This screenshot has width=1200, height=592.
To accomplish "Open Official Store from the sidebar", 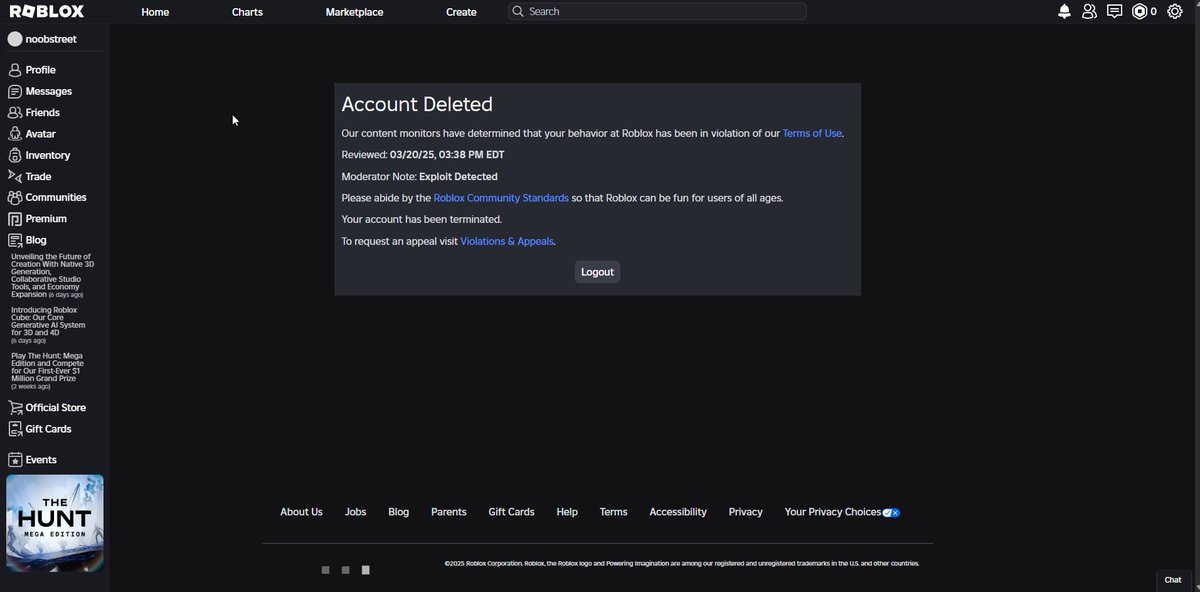I will tap(47, 408).
